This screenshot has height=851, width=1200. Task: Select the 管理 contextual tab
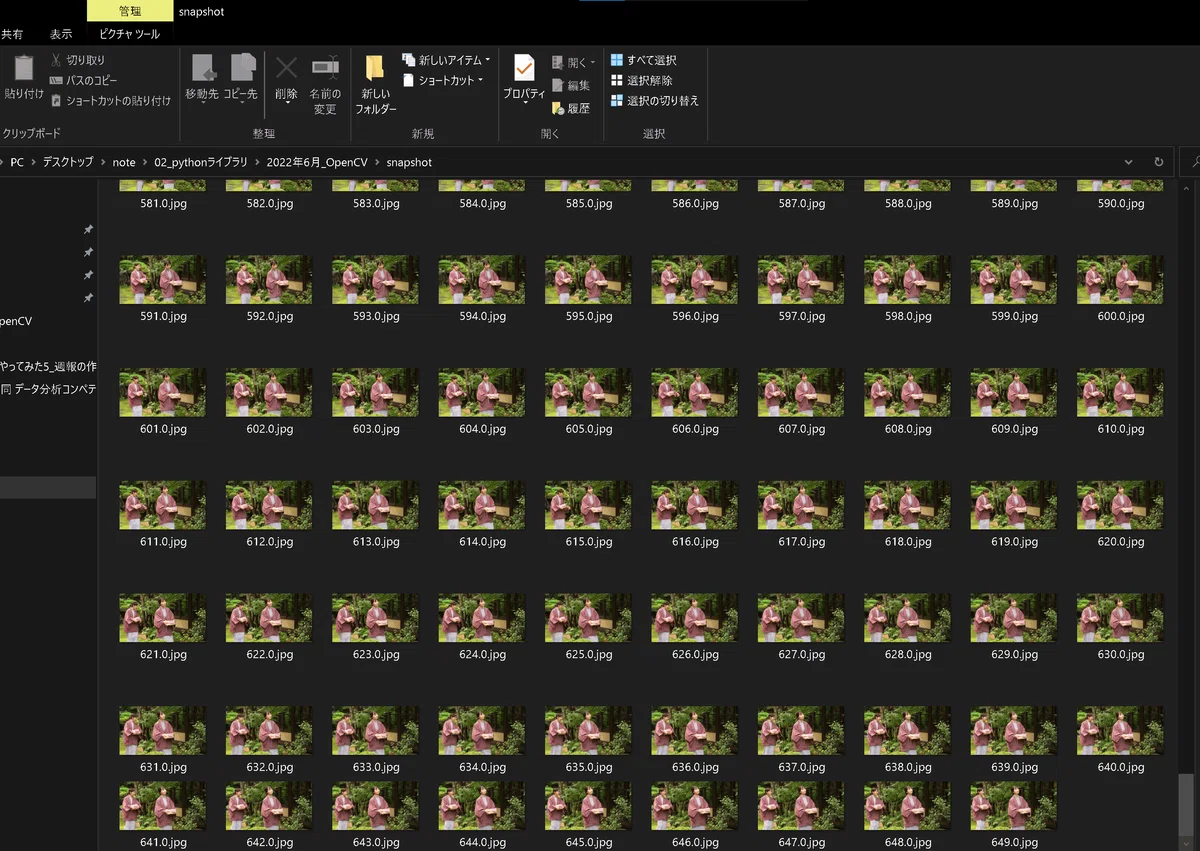point(130,11)
